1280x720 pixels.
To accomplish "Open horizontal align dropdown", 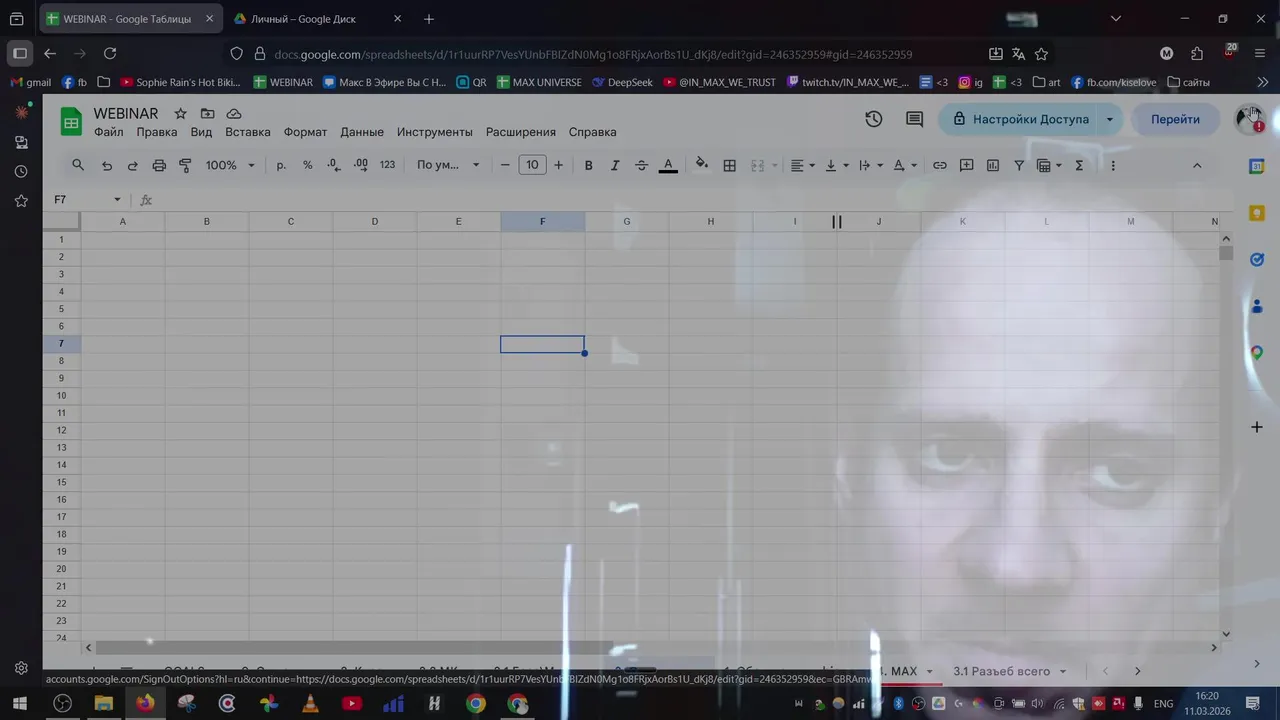I will (802, 165).
